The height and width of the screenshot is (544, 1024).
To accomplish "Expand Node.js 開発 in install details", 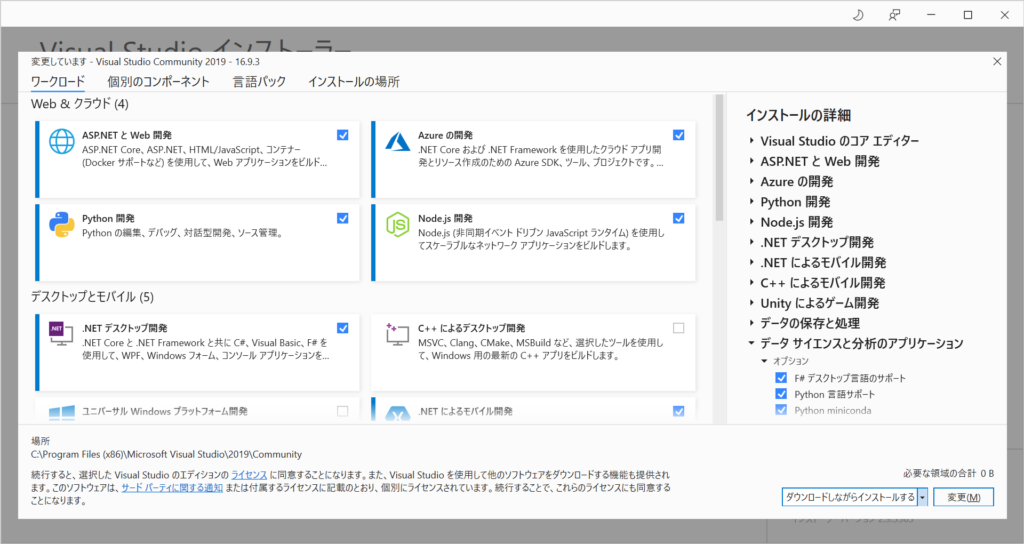I will (752, 221).
